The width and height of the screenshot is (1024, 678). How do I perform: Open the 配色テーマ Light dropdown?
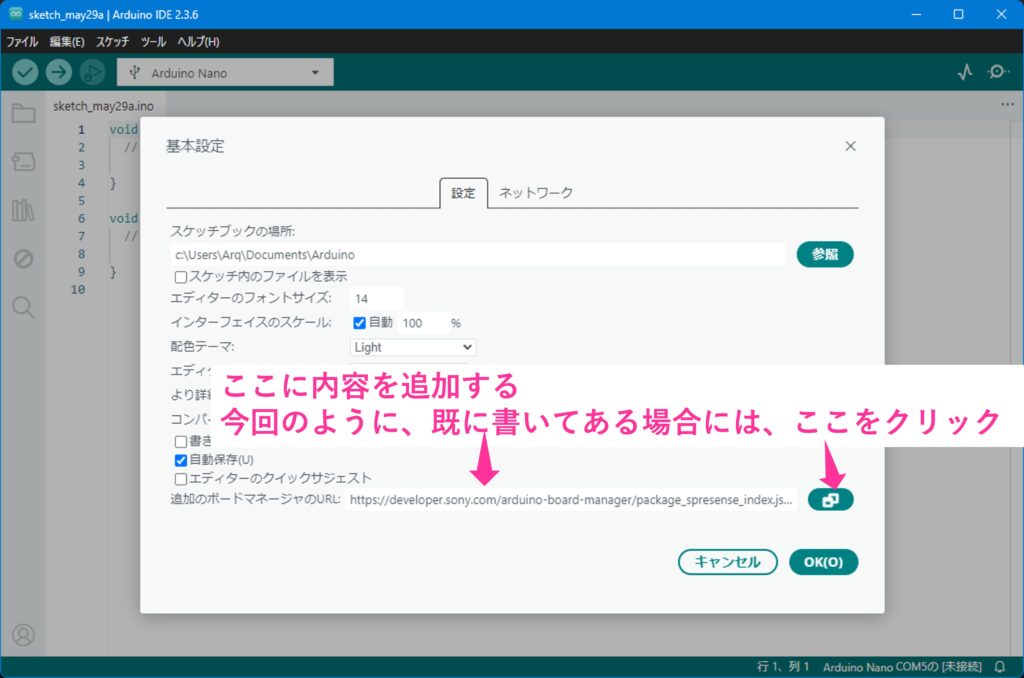413,347
